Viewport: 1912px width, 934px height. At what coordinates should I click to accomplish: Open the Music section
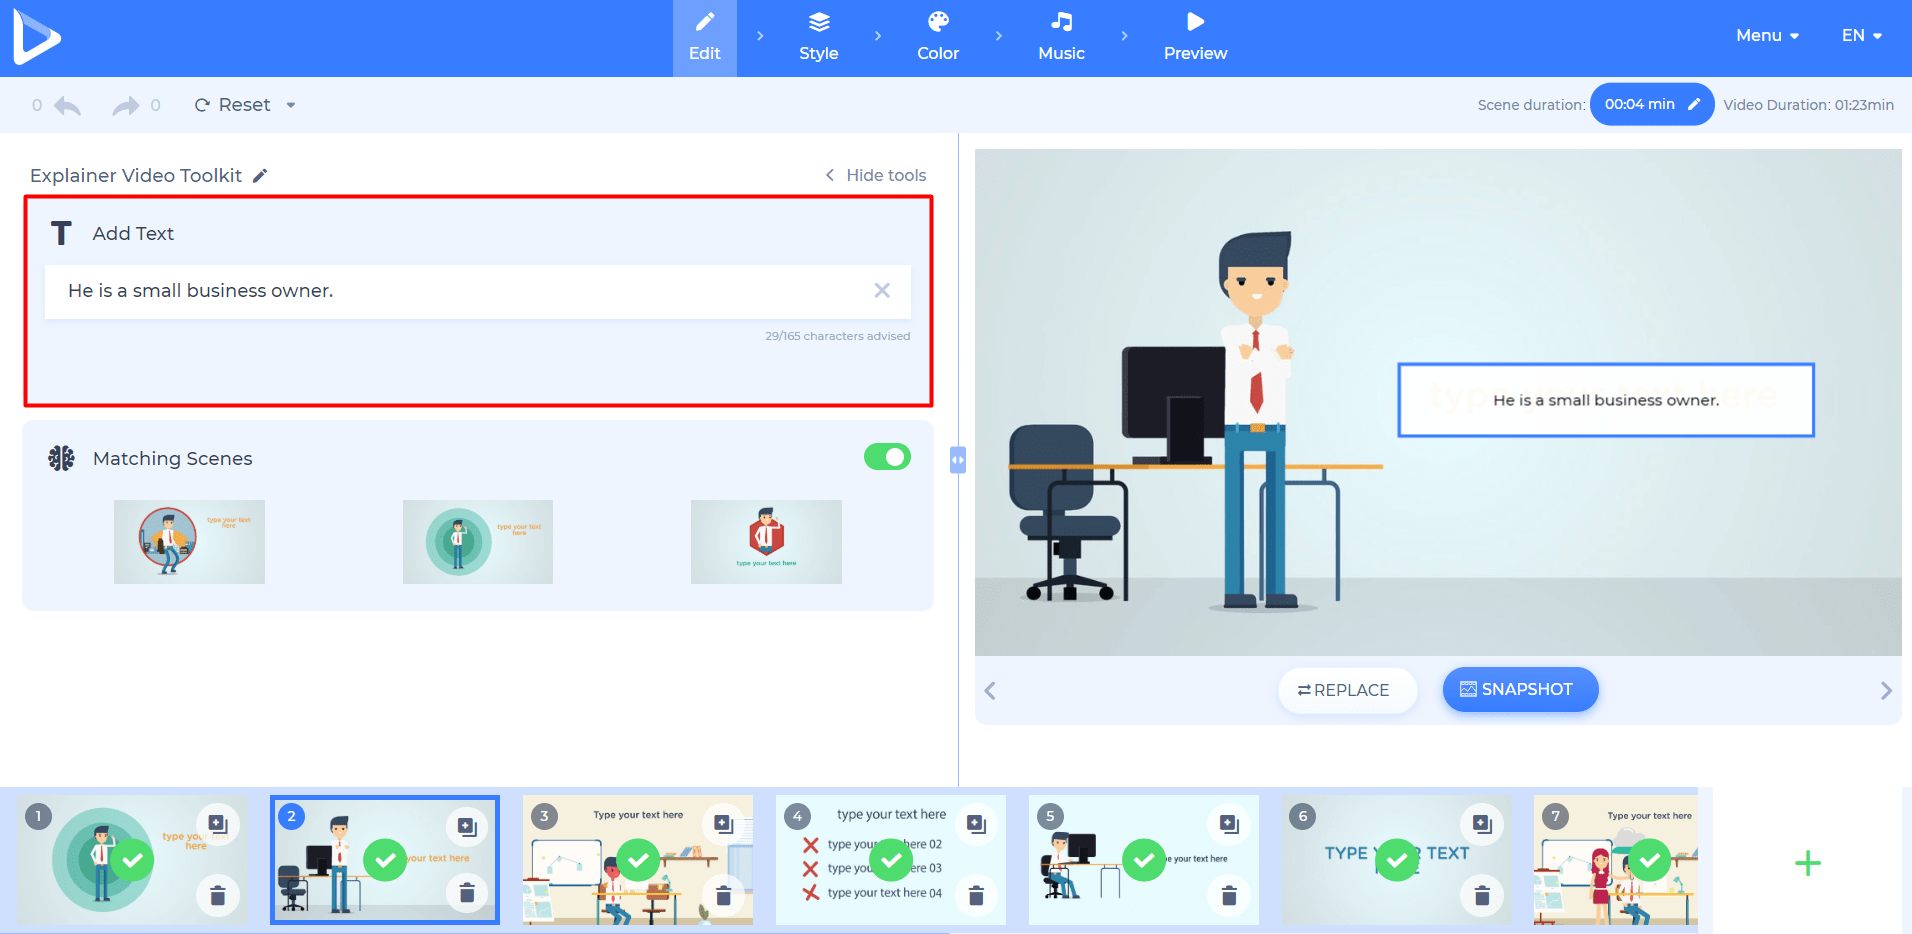pos(1061,22)
